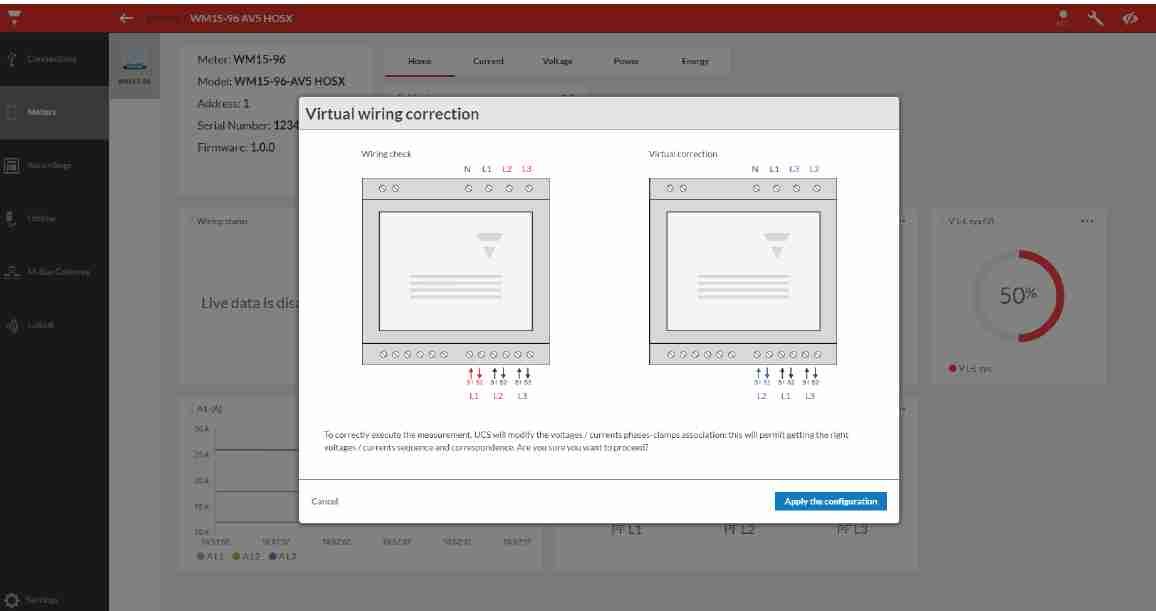The width and height of the screenshot is (1156, 611).
Task: Open the wrench tools icon
Action: tap(1096, 18)
